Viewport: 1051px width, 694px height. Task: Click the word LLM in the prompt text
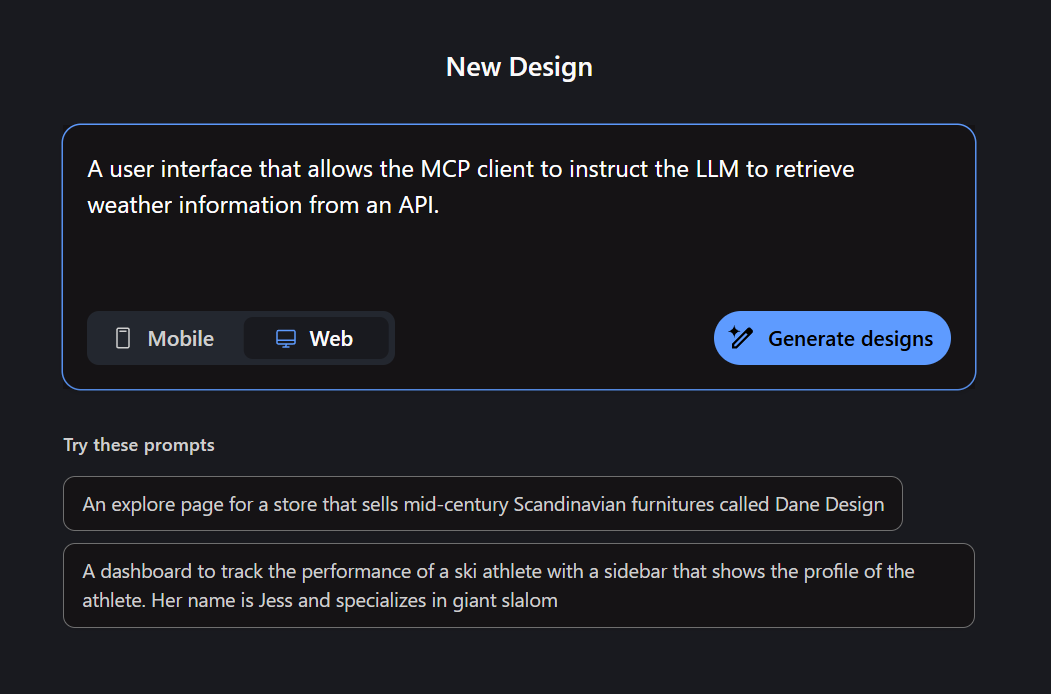[717, 169]
